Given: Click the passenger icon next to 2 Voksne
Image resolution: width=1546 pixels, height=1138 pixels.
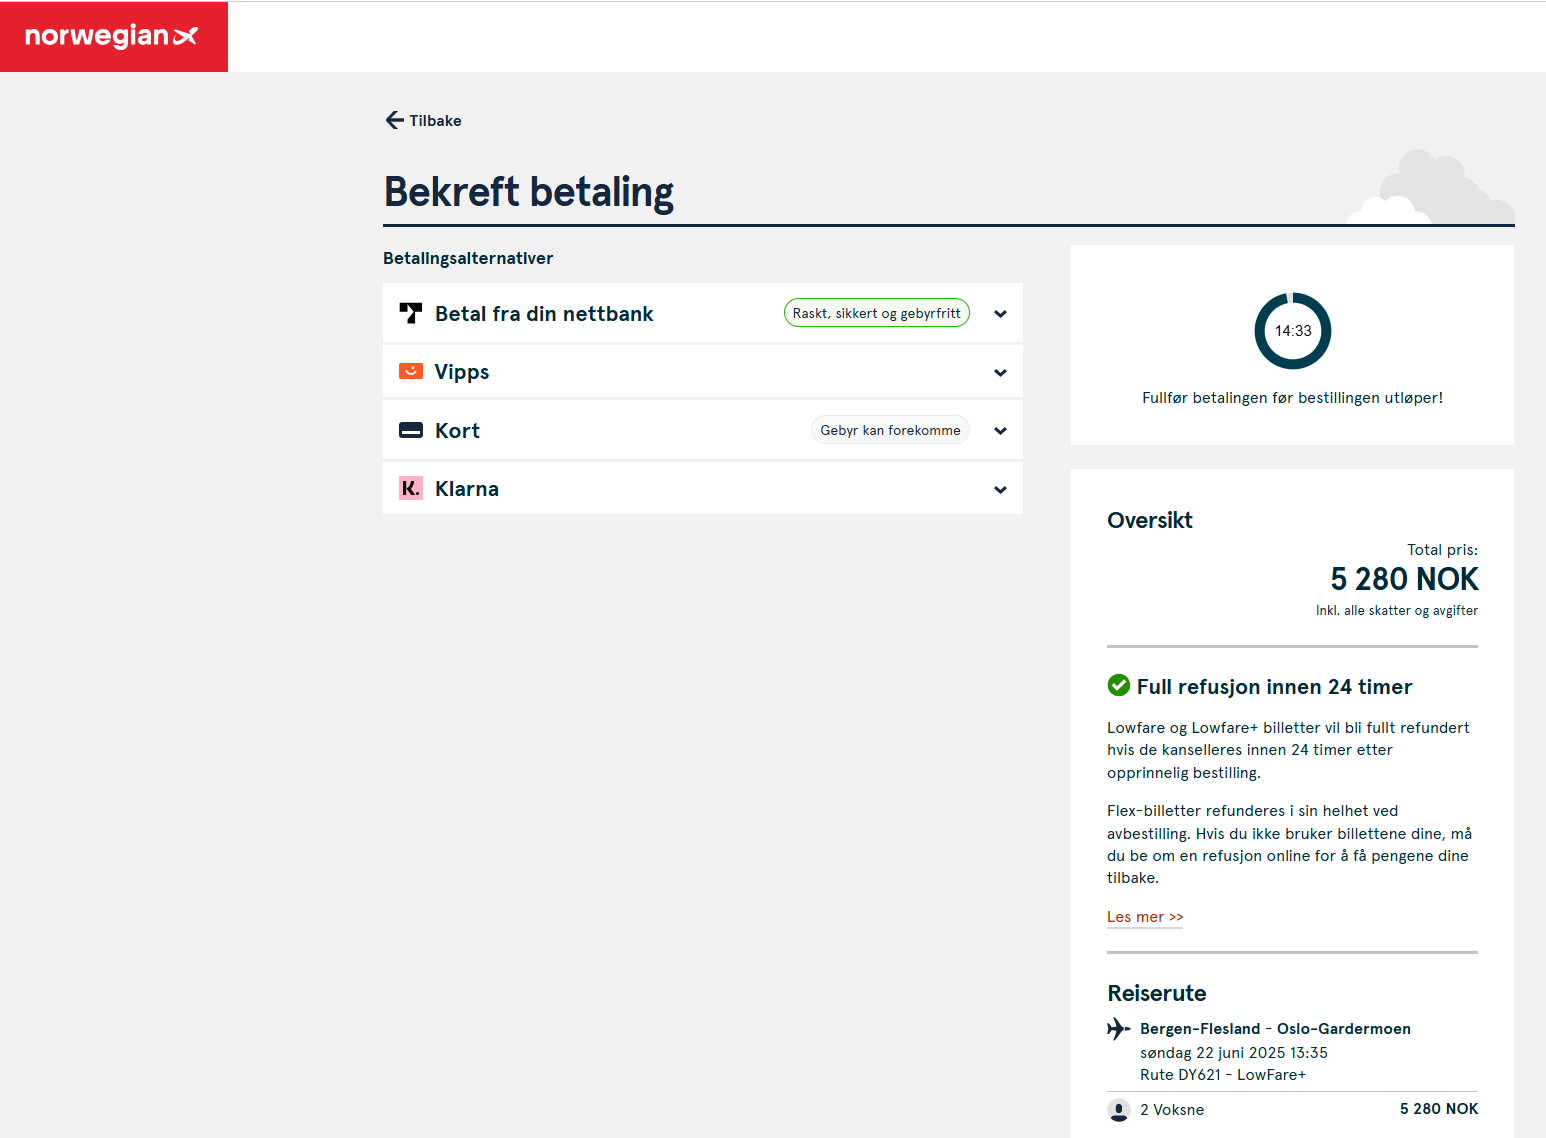Looking at the screenshot, I should [x=1118, y=1109].
